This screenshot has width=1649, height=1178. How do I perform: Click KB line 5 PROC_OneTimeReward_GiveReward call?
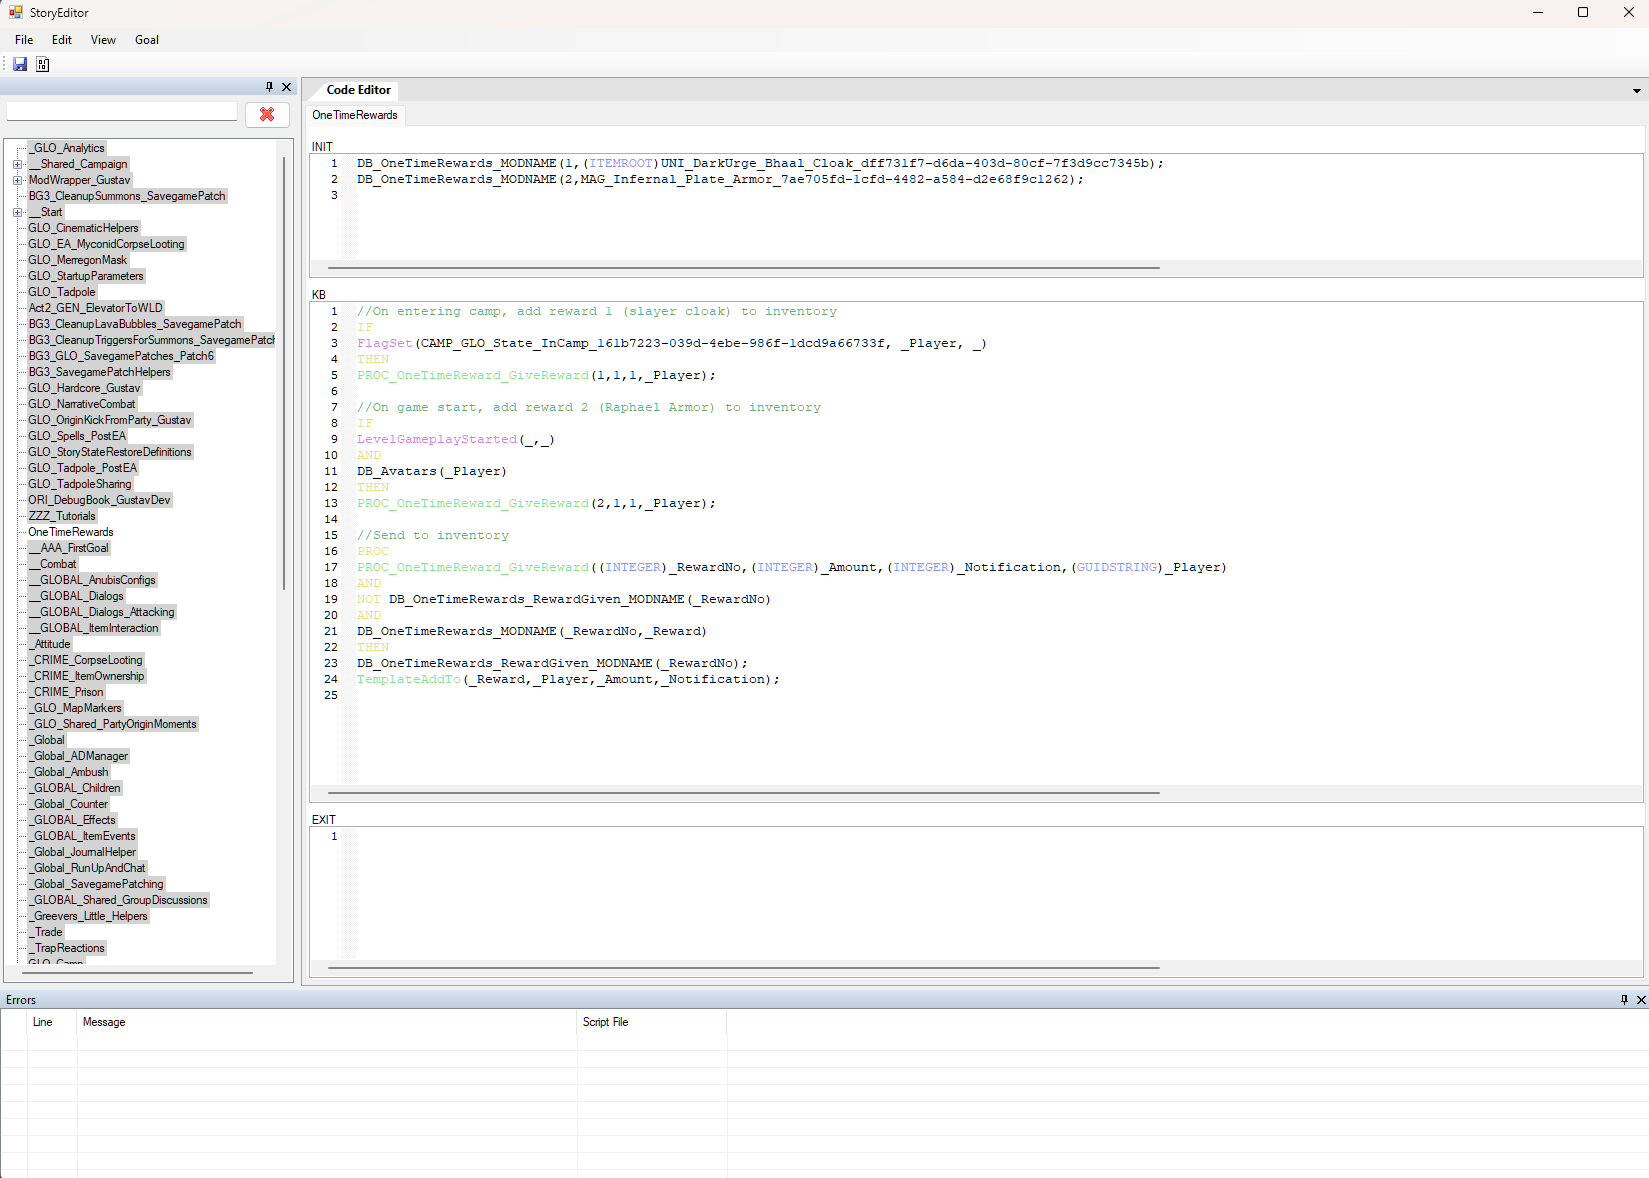[x=537, y=375]
